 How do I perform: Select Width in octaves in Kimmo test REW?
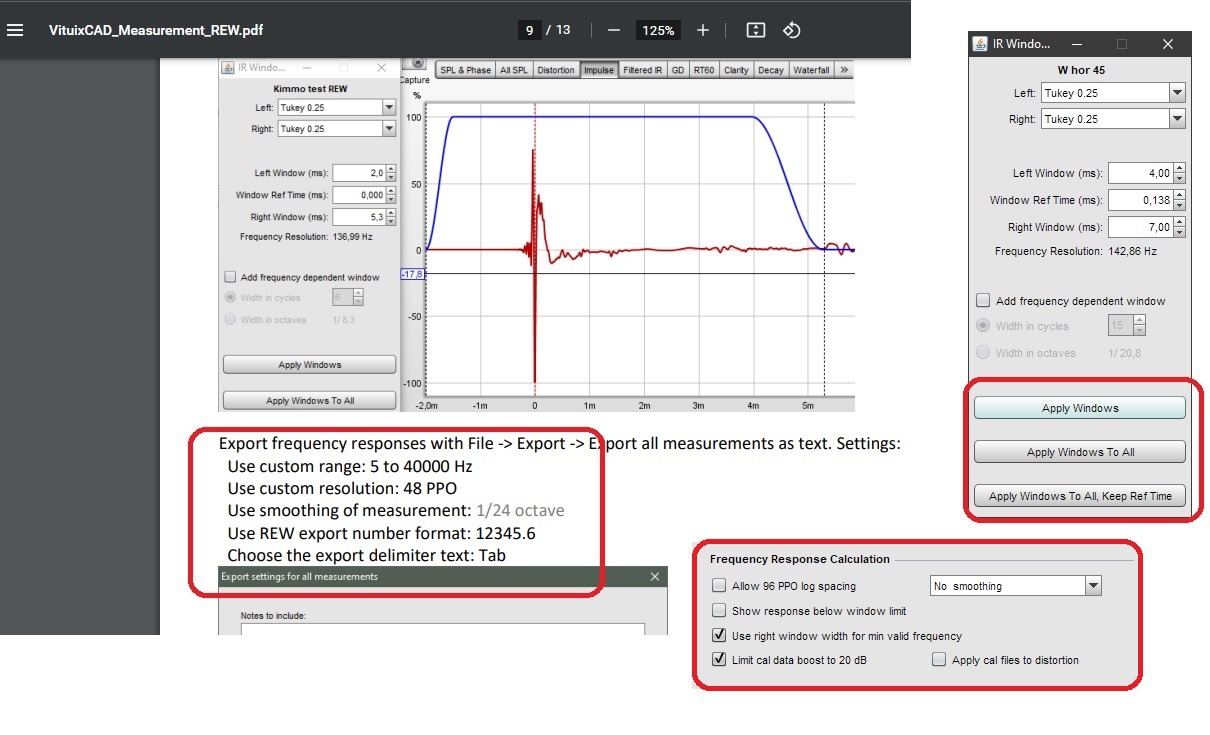(231, 319)
